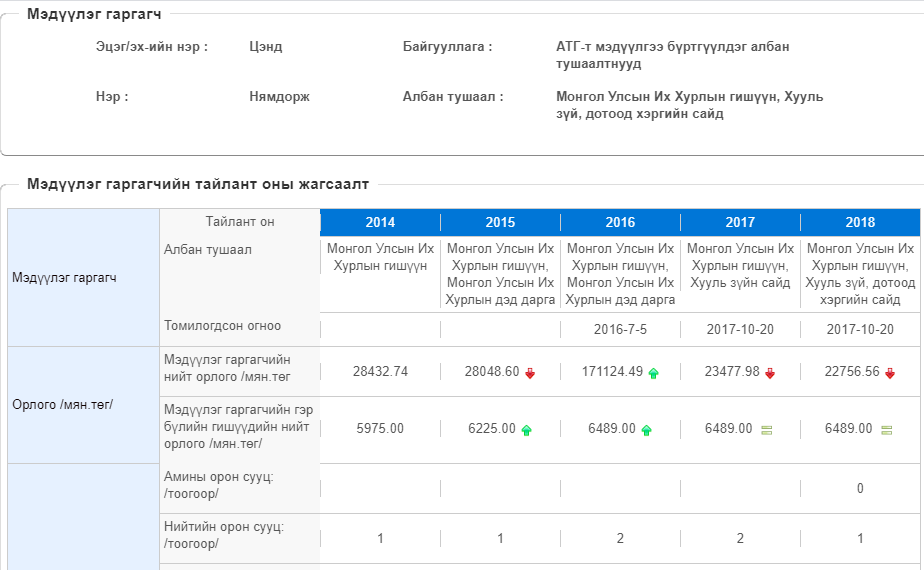Click organization value 'АТГ-т мэдүүлгээ бүртгүүлдэг албан тушаалтнууд'

pos(672,55)
